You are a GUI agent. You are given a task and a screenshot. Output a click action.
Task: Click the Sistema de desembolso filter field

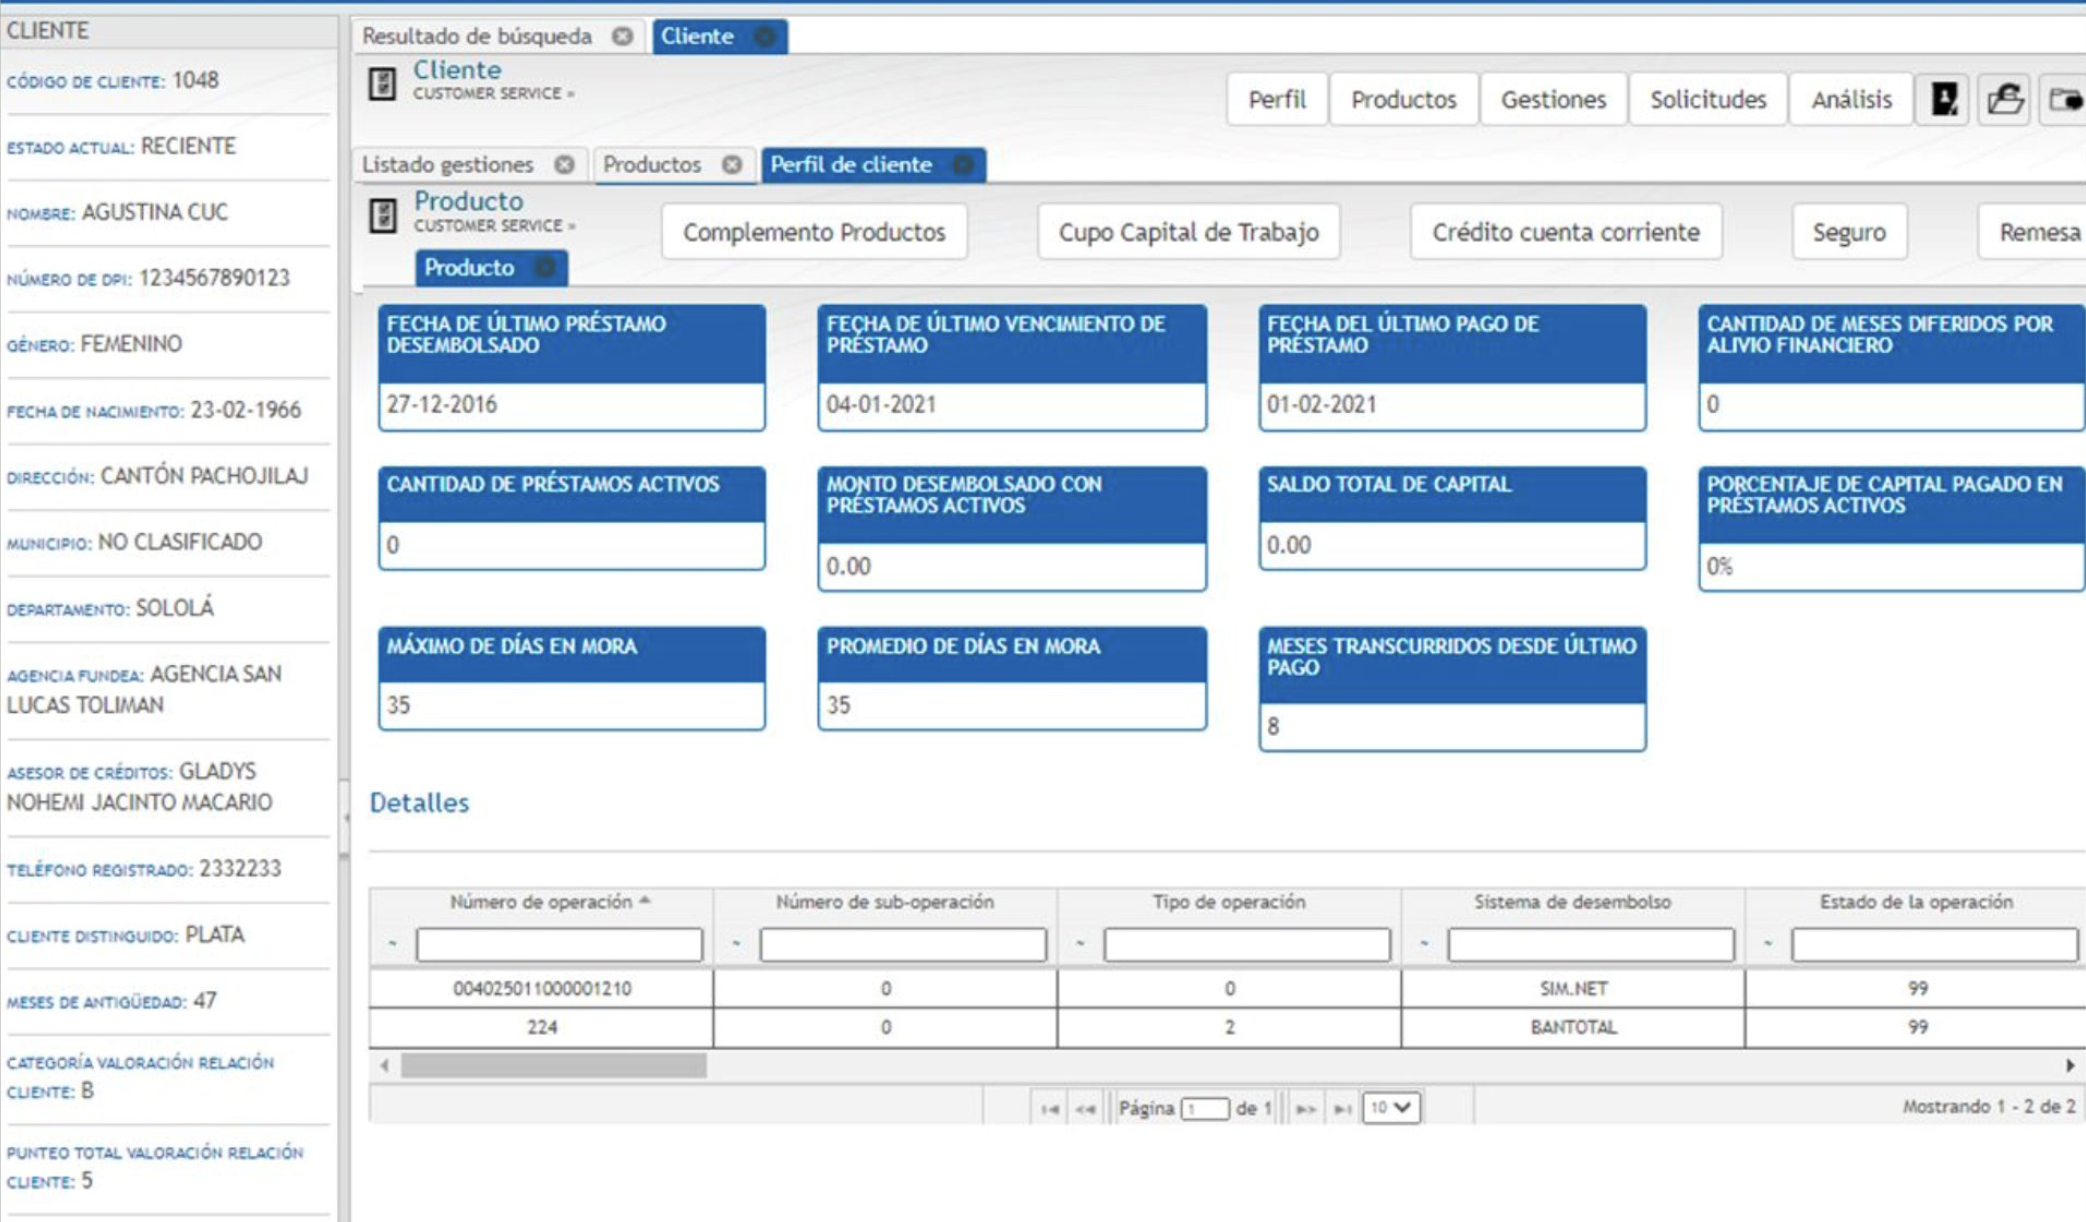1590,944
